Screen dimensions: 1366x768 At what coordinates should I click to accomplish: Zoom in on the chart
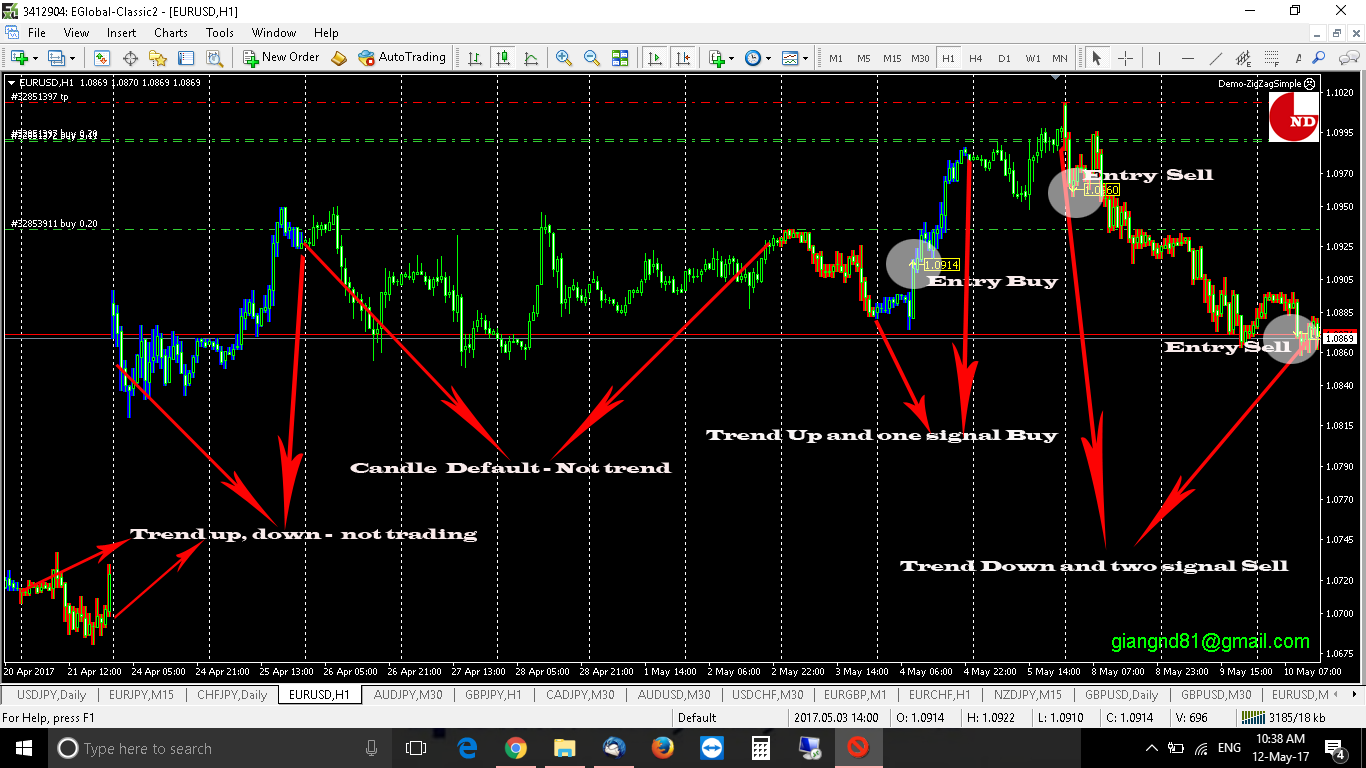coord(564,58)
